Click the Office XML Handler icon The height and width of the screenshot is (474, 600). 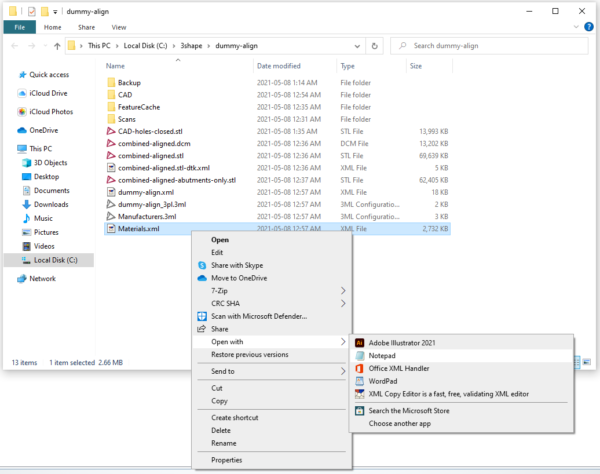click(359, 369)
